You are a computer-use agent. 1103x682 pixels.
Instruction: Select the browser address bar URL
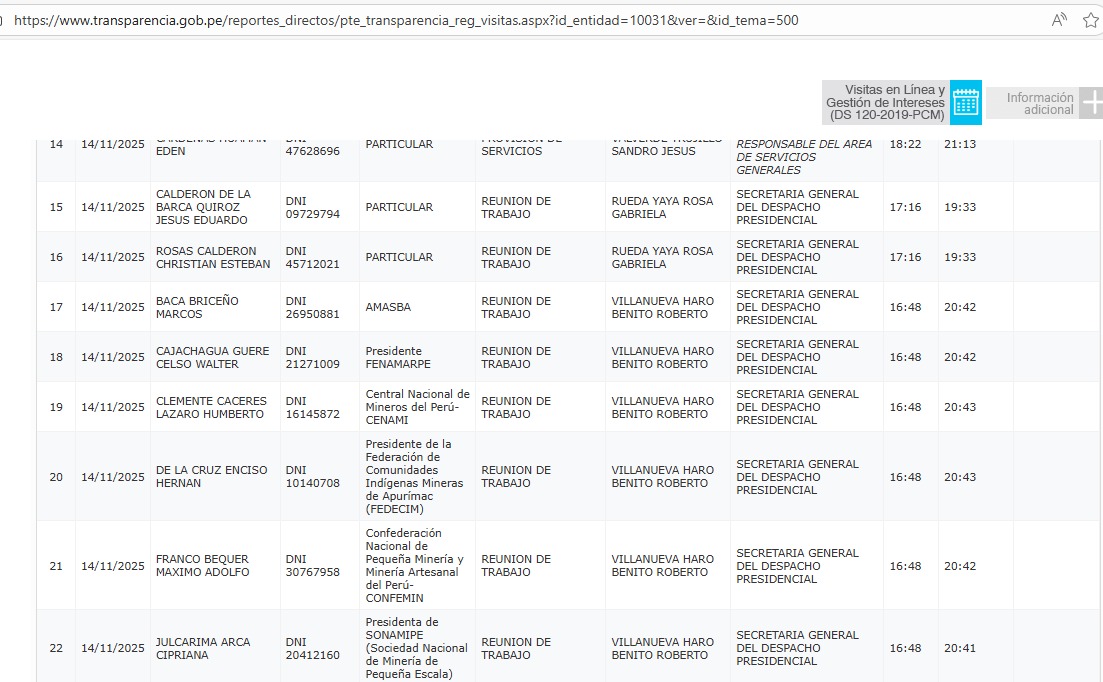click(406, 20)
